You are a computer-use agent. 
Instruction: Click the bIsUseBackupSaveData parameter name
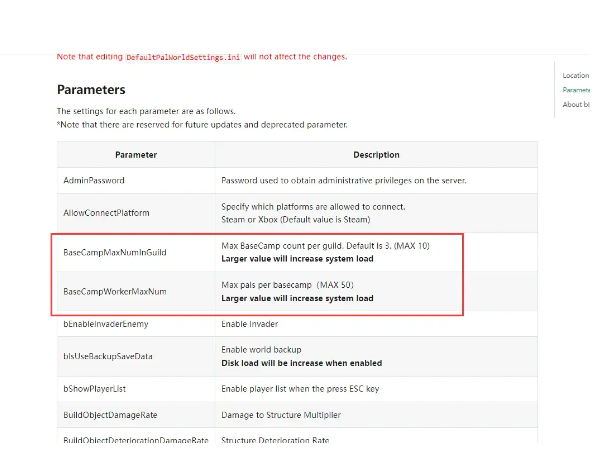108,356
